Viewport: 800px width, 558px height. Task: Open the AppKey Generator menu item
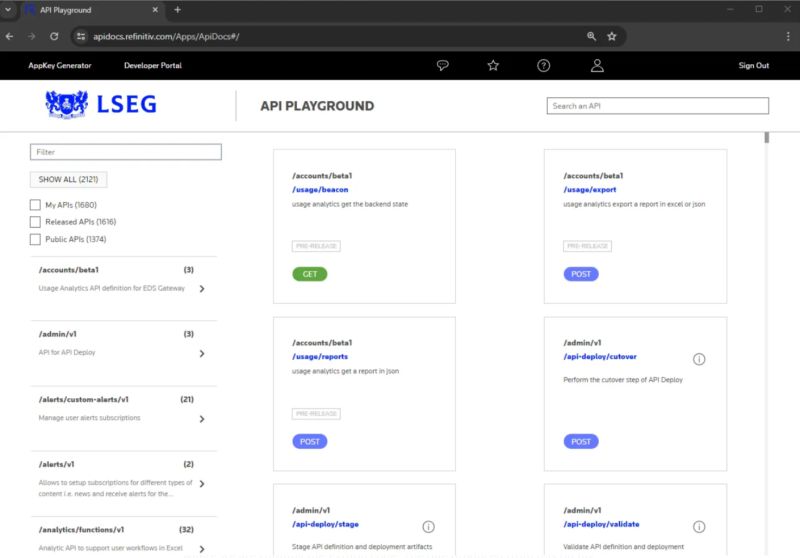(x=60, y=65)
